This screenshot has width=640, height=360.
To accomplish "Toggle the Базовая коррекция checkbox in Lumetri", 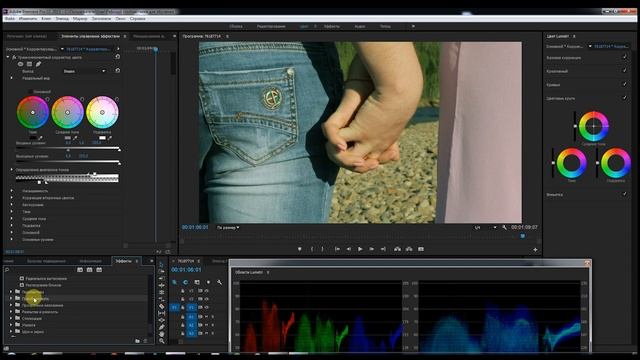I will [624, 57].
